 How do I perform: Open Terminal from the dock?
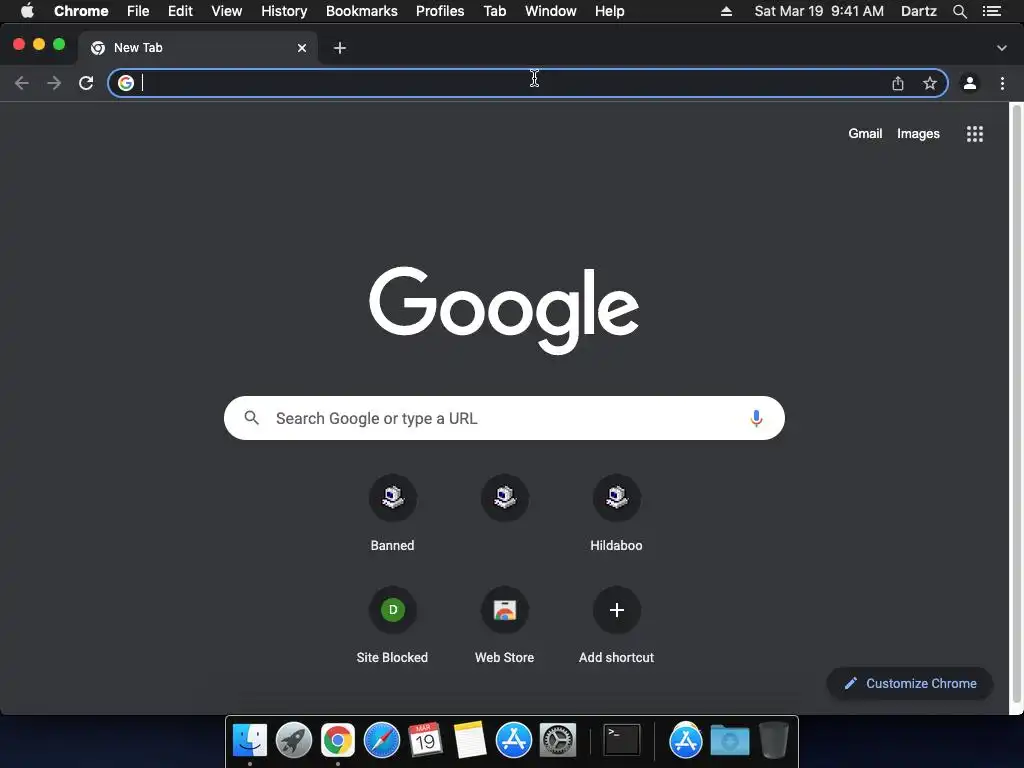click(x=622, y=740)
